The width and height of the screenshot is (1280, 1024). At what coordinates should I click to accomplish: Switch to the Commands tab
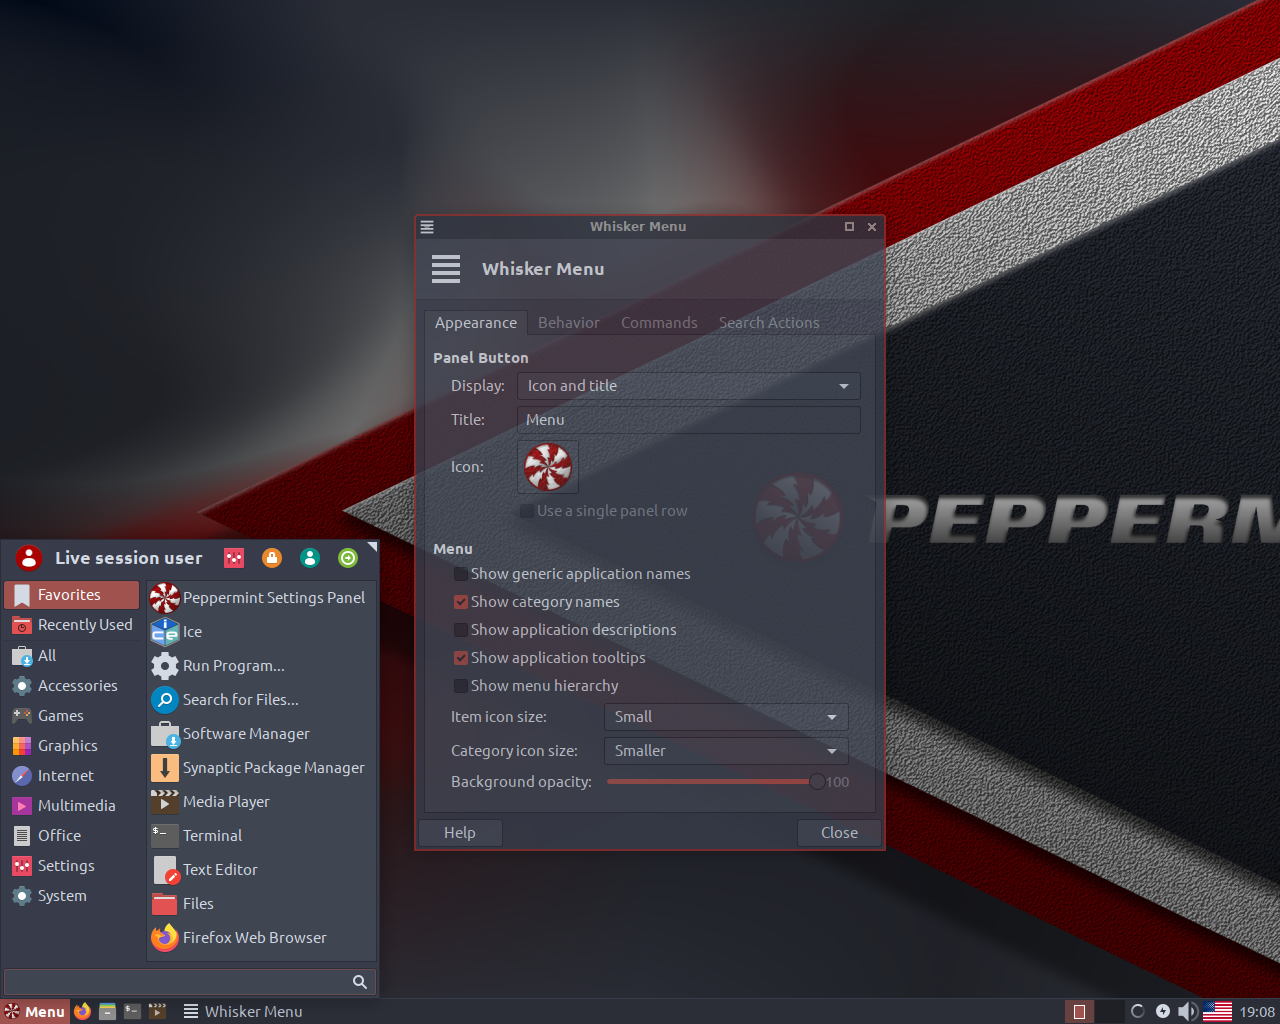659,323
